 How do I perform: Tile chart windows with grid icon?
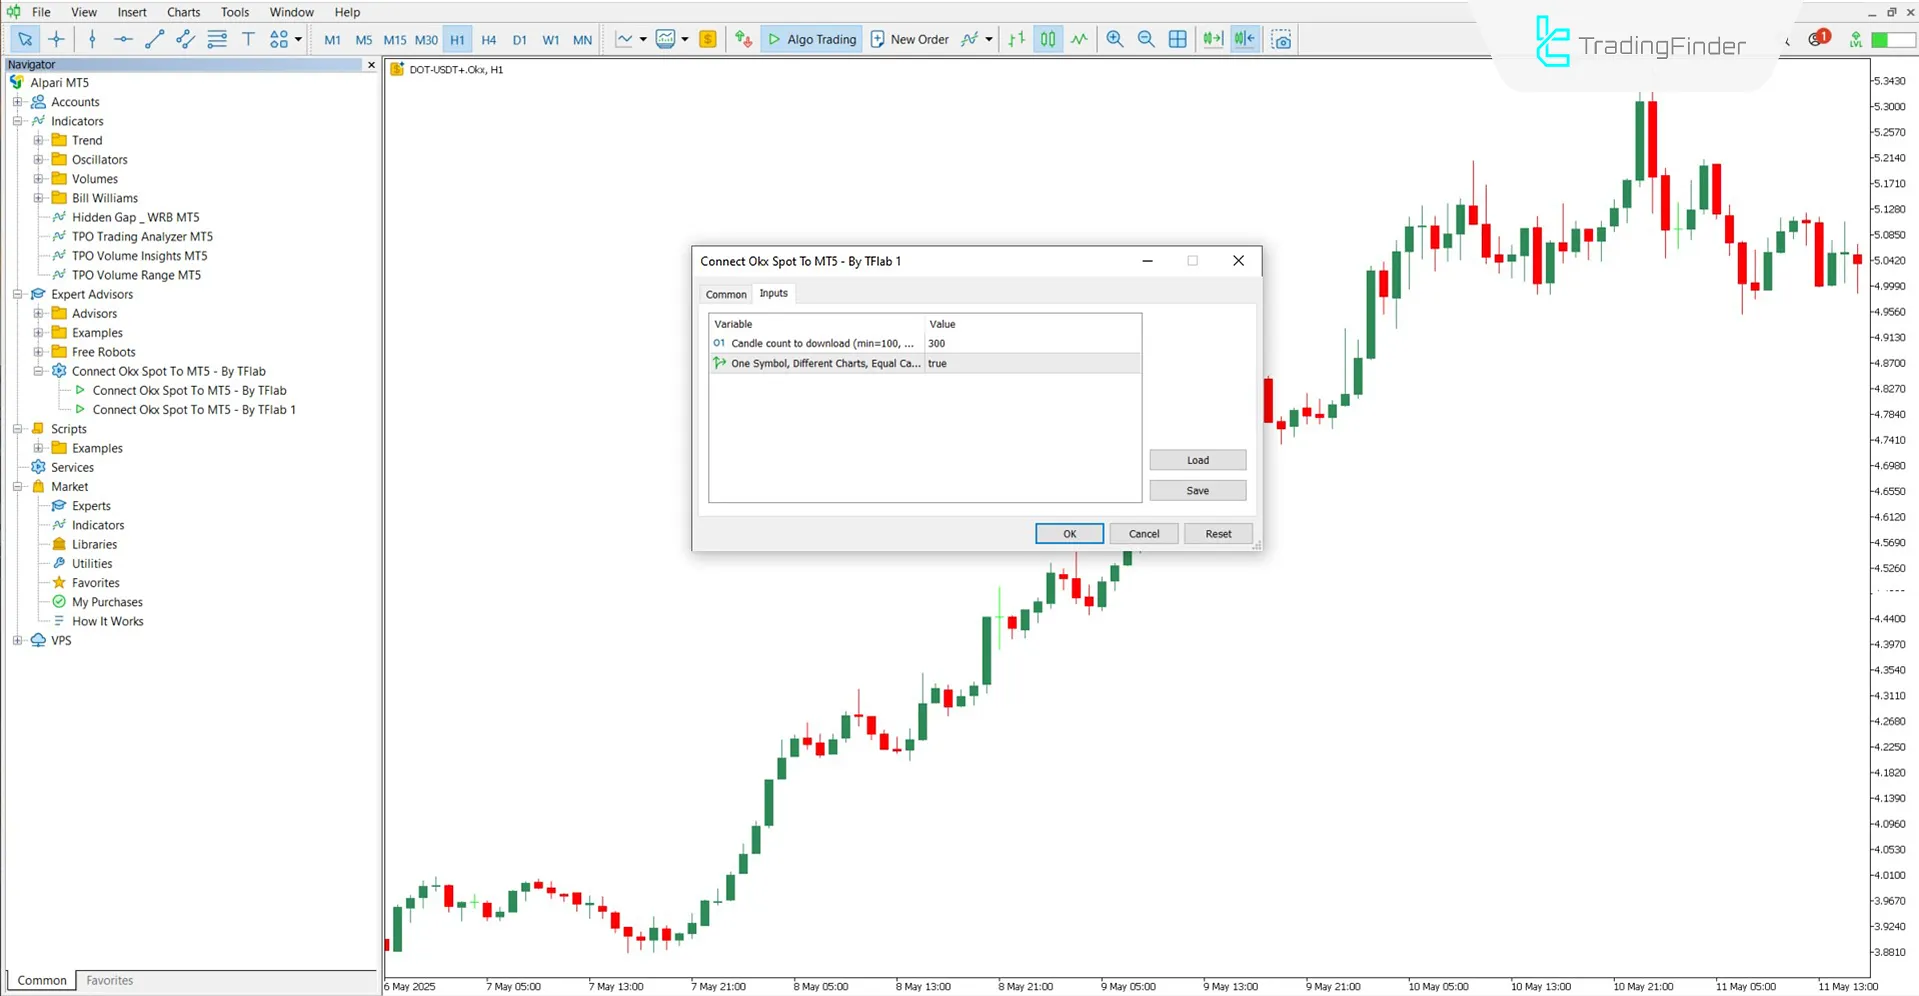click(x=1178, y=39)
